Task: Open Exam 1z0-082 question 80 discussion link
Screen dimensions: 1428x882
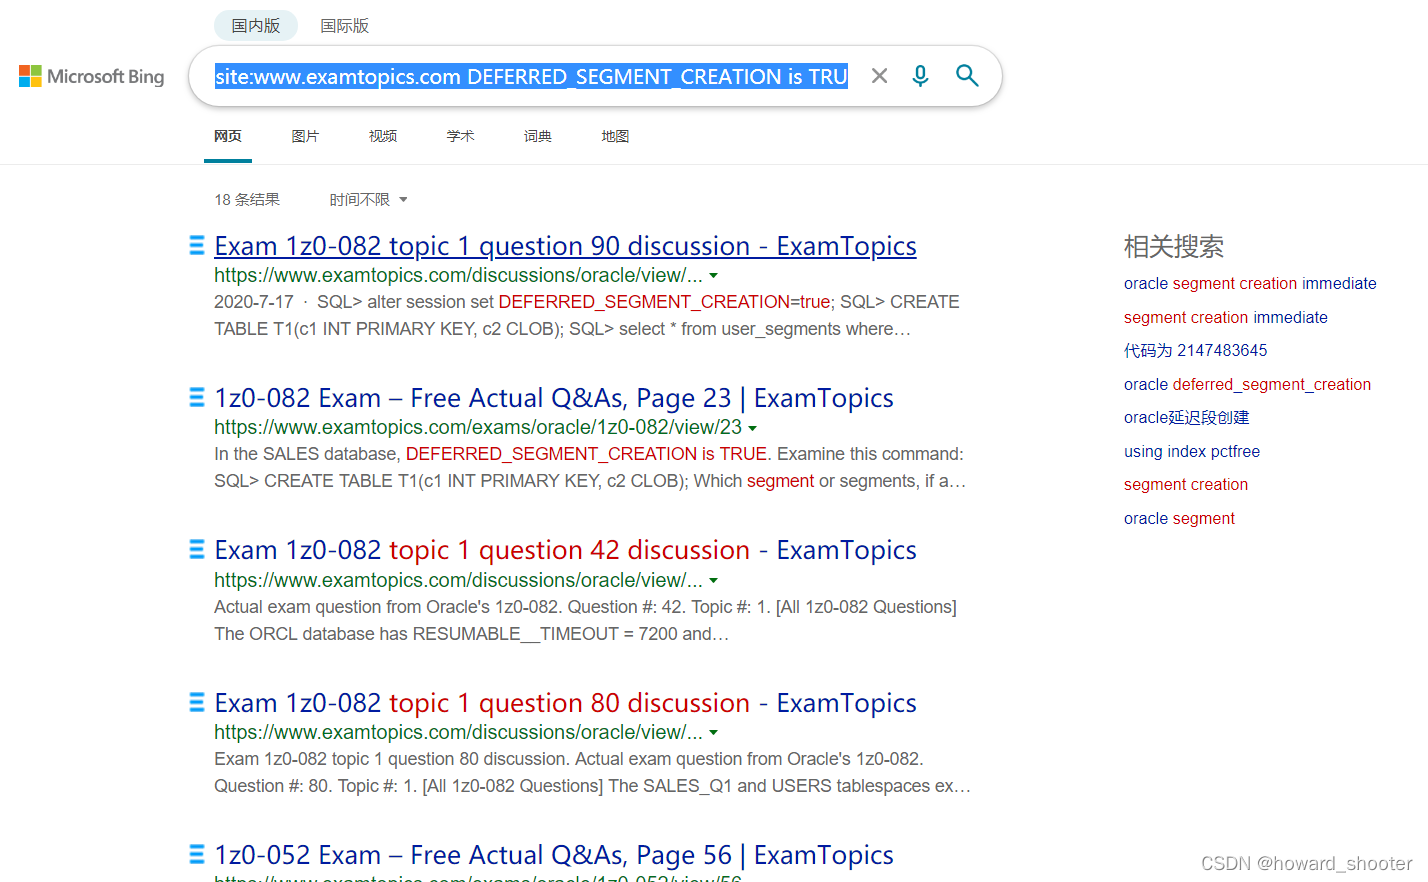Action: [x=565, y=703]
